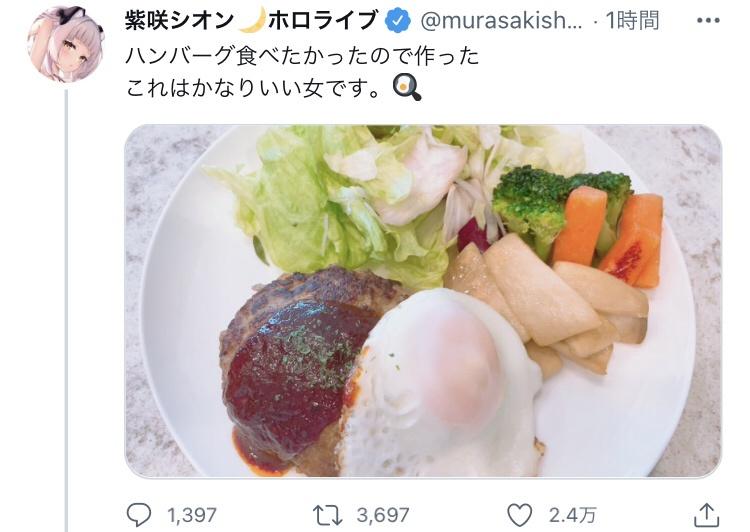Click the retweet count 3,697
Screen dimensions: 750x532
tap(383, 515)
